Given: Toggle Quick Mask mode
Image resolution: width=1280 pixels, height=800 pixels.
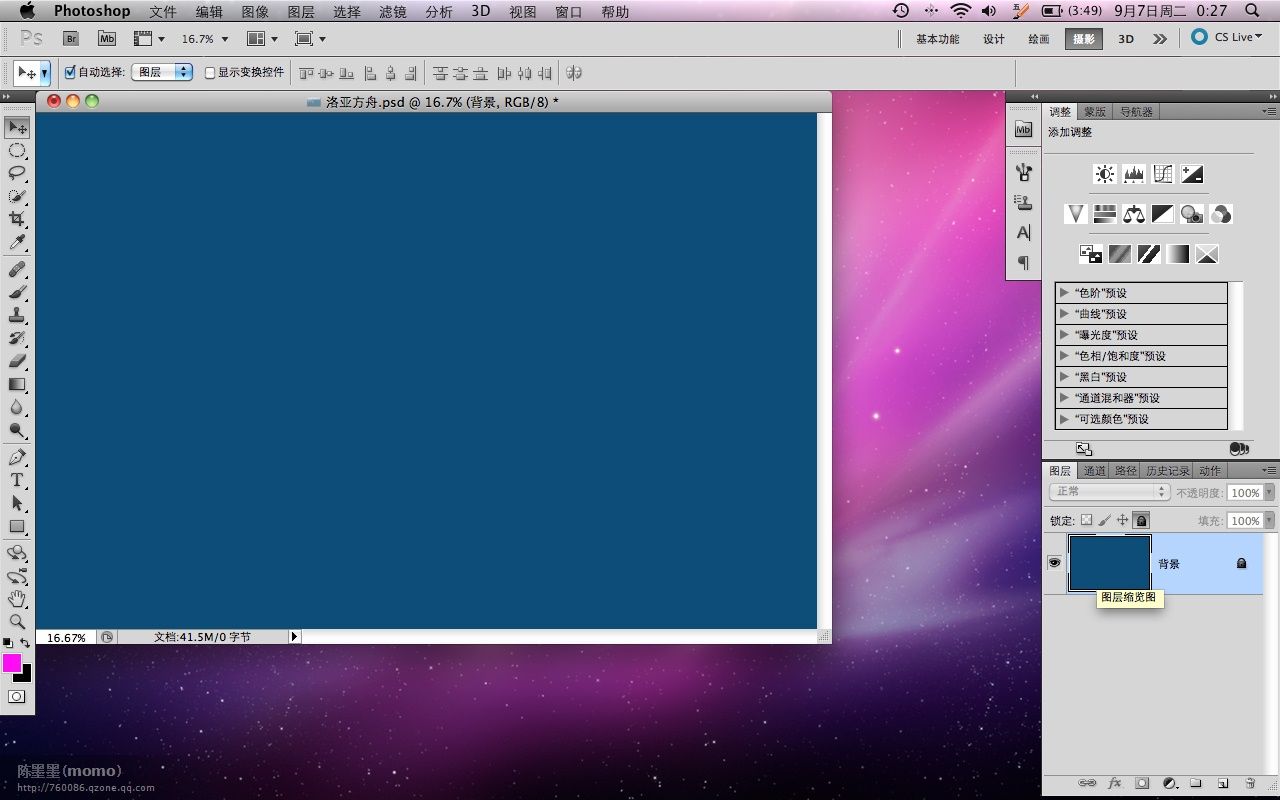Looking at the screenshot, I should click(17, 696).
